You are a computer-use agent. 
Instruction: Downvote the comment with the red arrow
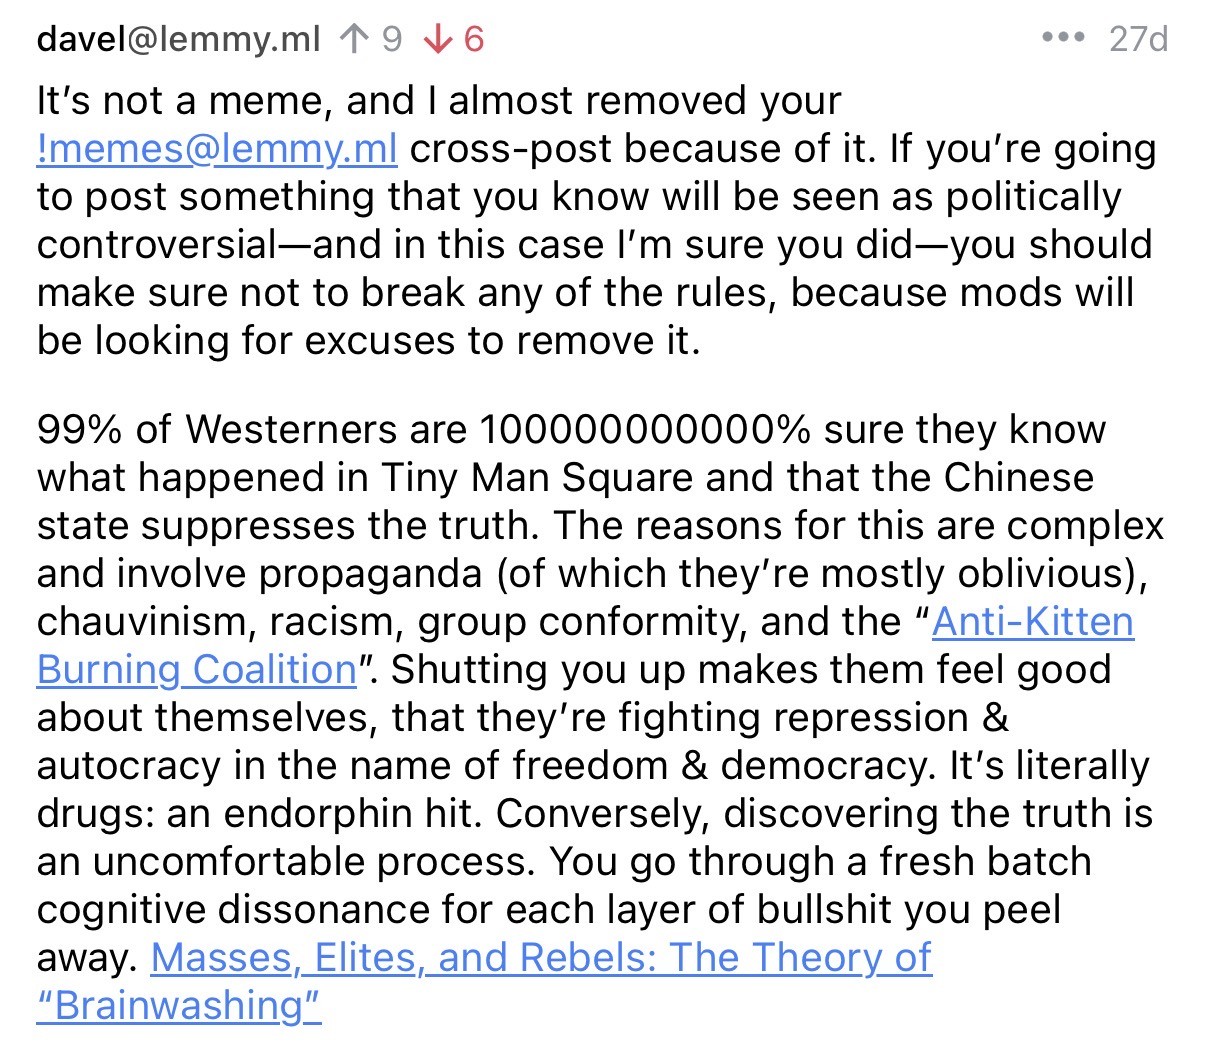click(437, 39)
